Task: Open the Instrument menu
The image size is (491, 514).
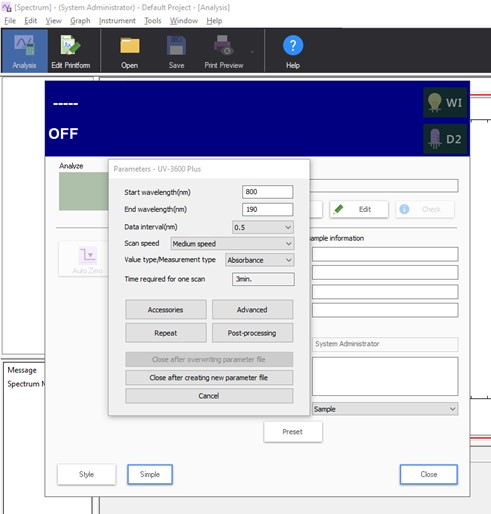Action: (x=117, y=21)
